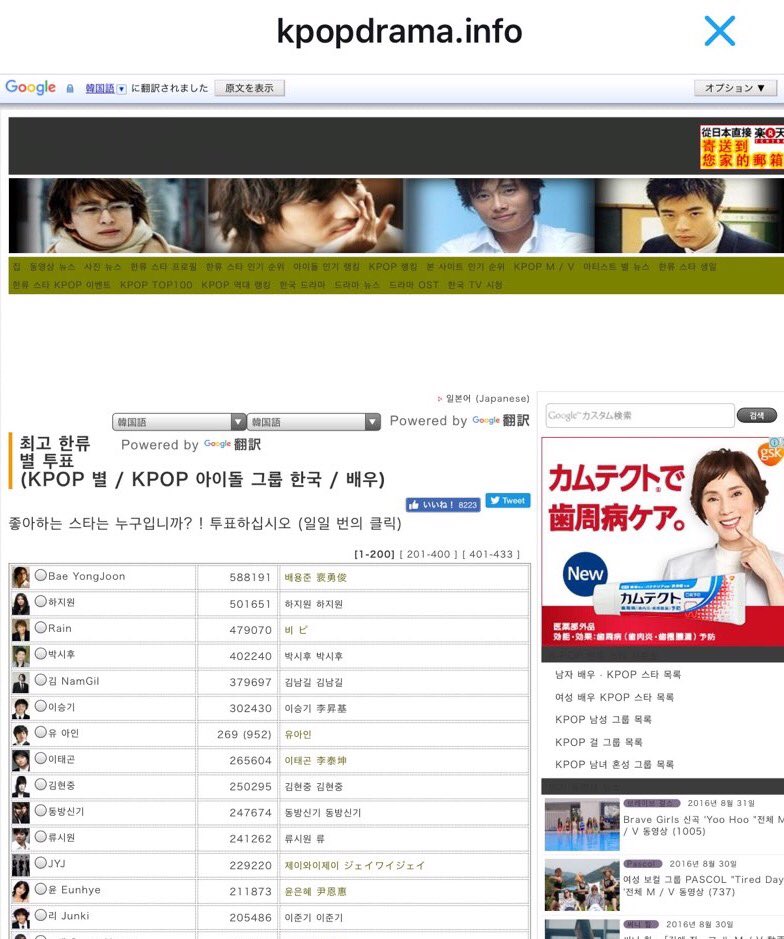Viewport: 784px width, 939px height.
Task: Close the kpopdrama.info browser view
Action: coord(719,31)
